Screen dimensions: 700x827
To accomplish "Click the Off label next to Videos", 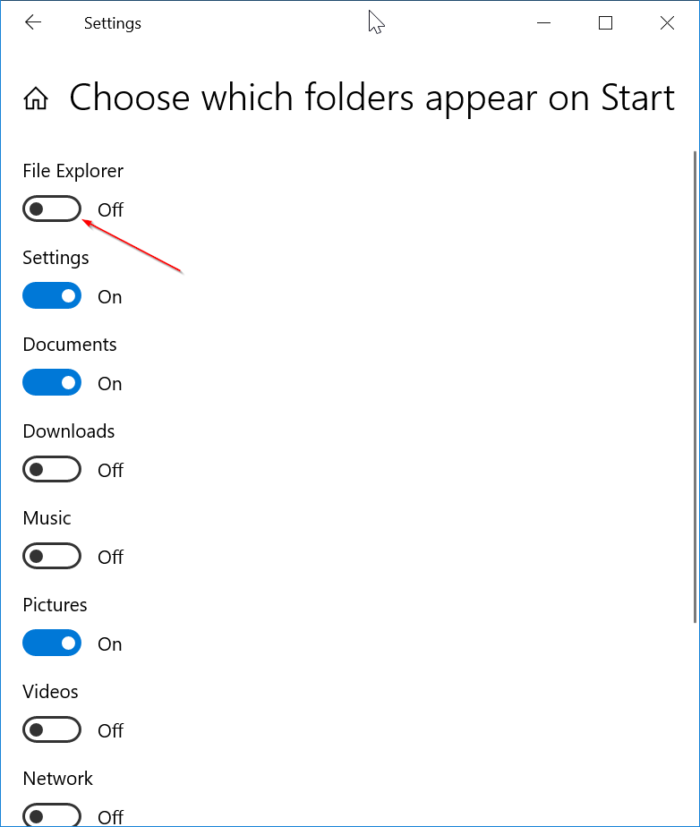I will coord(110,730).
